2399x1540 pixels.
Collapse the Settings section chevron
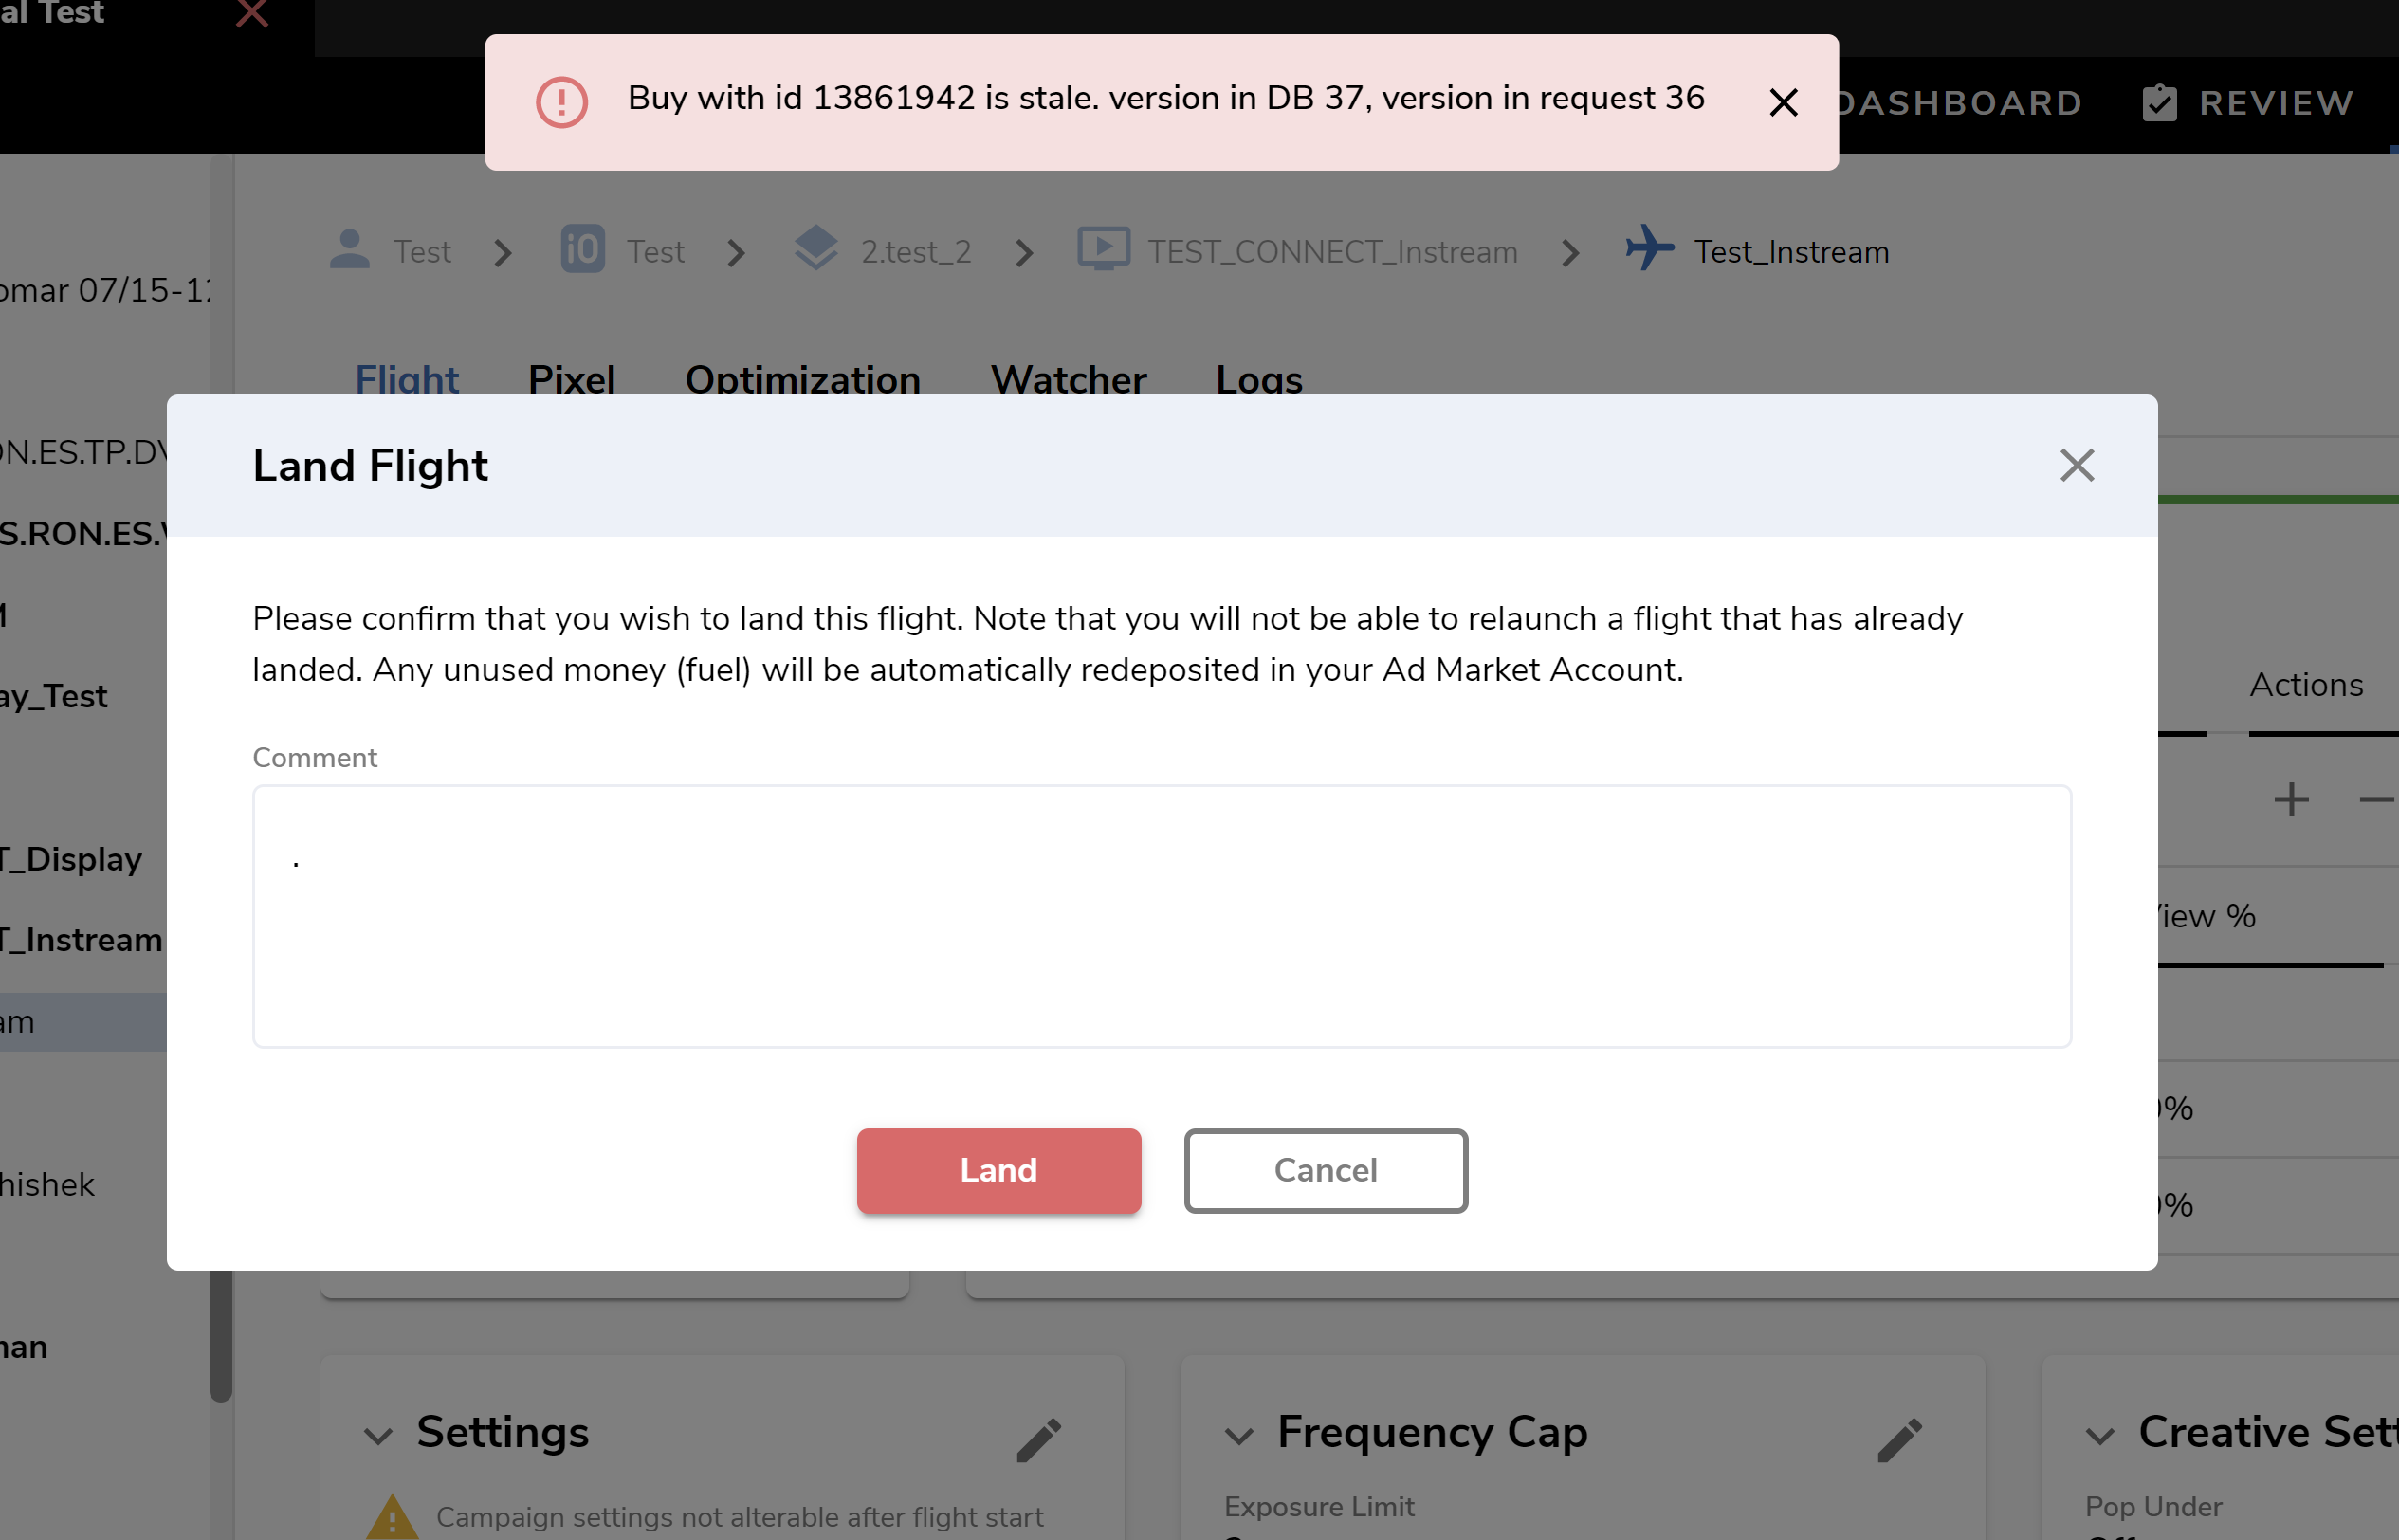click(x=378, y=1436)
